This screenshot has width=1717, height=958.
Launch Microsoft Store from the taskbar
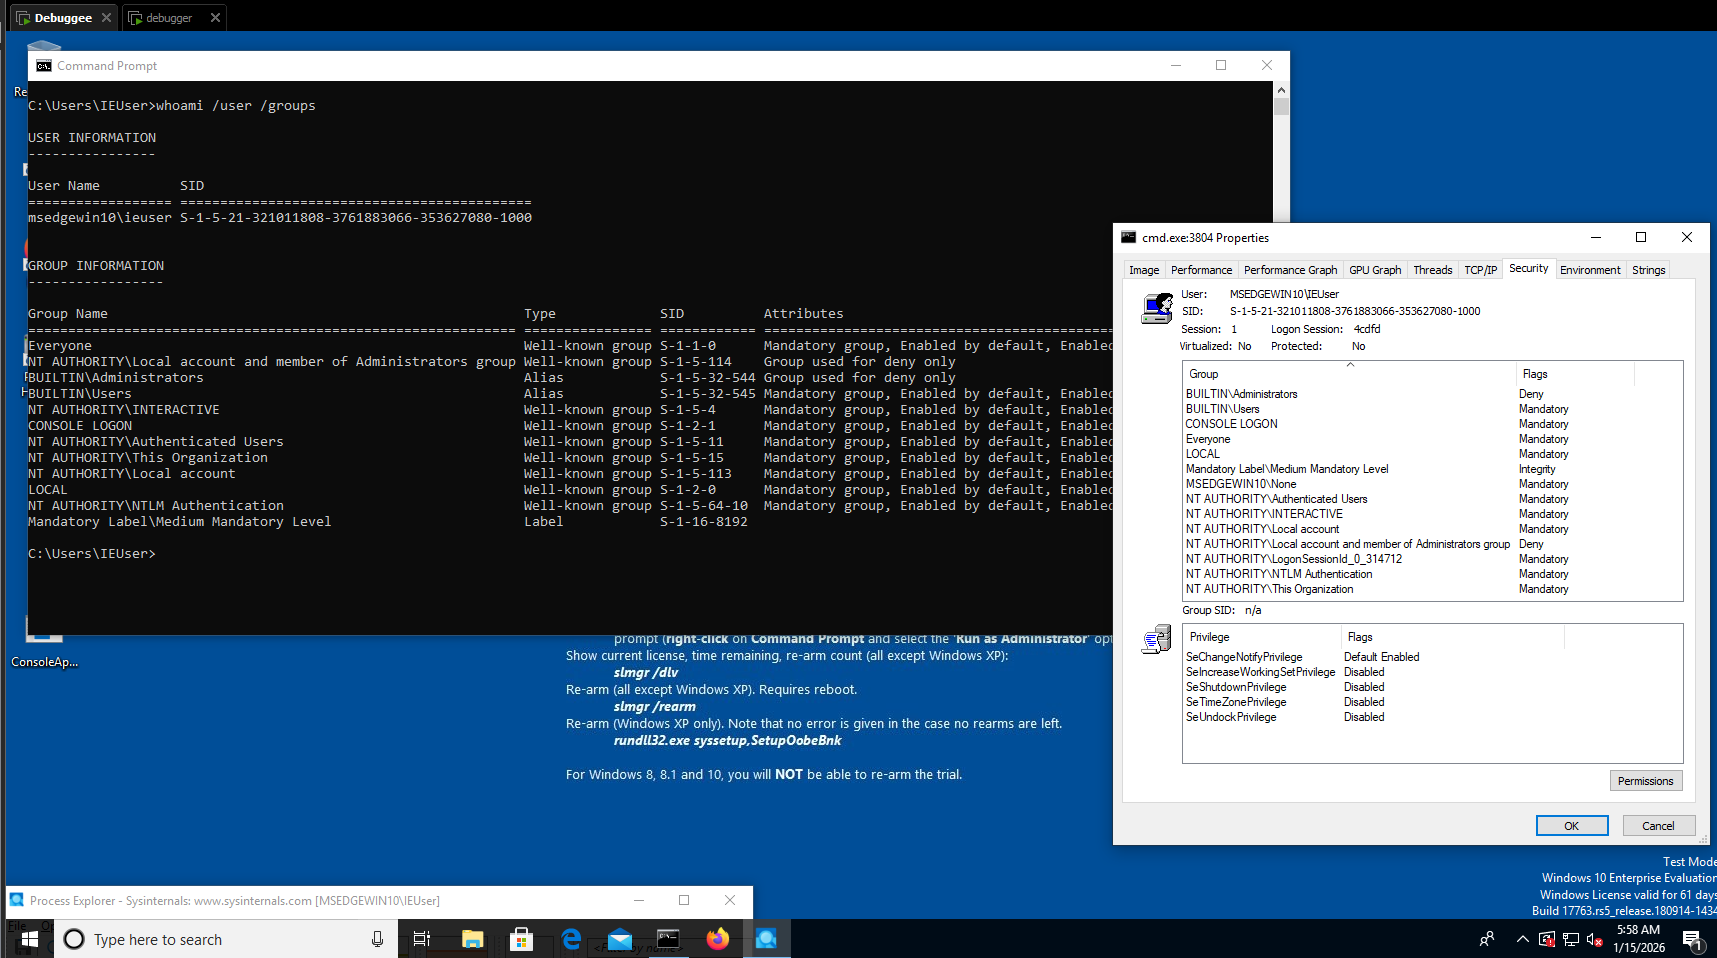click(x=521, y=939)
